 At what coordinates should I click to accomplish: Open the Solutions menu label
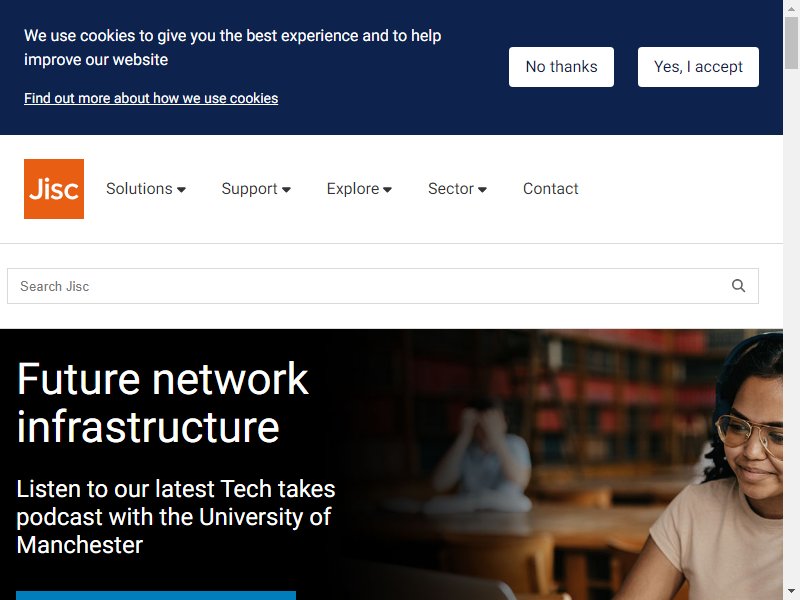(139, 189)
